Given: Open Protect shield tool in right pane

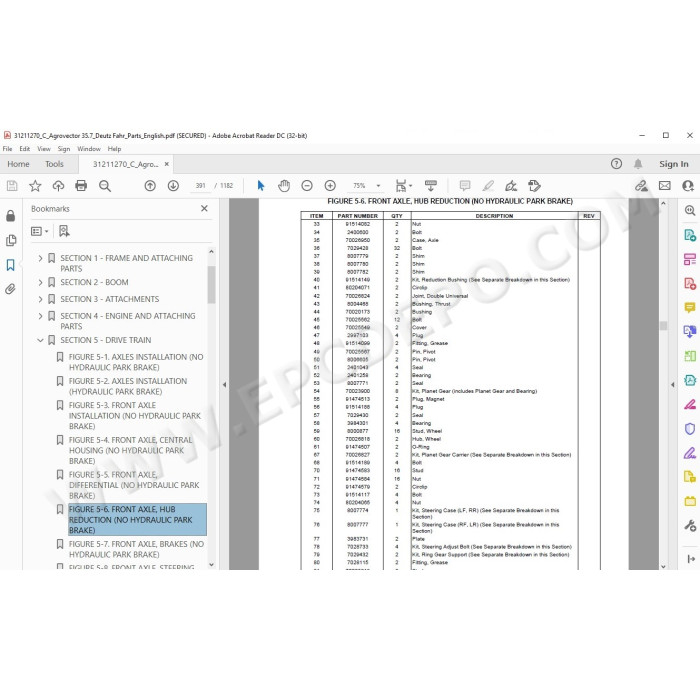Looking at the screenshot, I should coord(690,429).
